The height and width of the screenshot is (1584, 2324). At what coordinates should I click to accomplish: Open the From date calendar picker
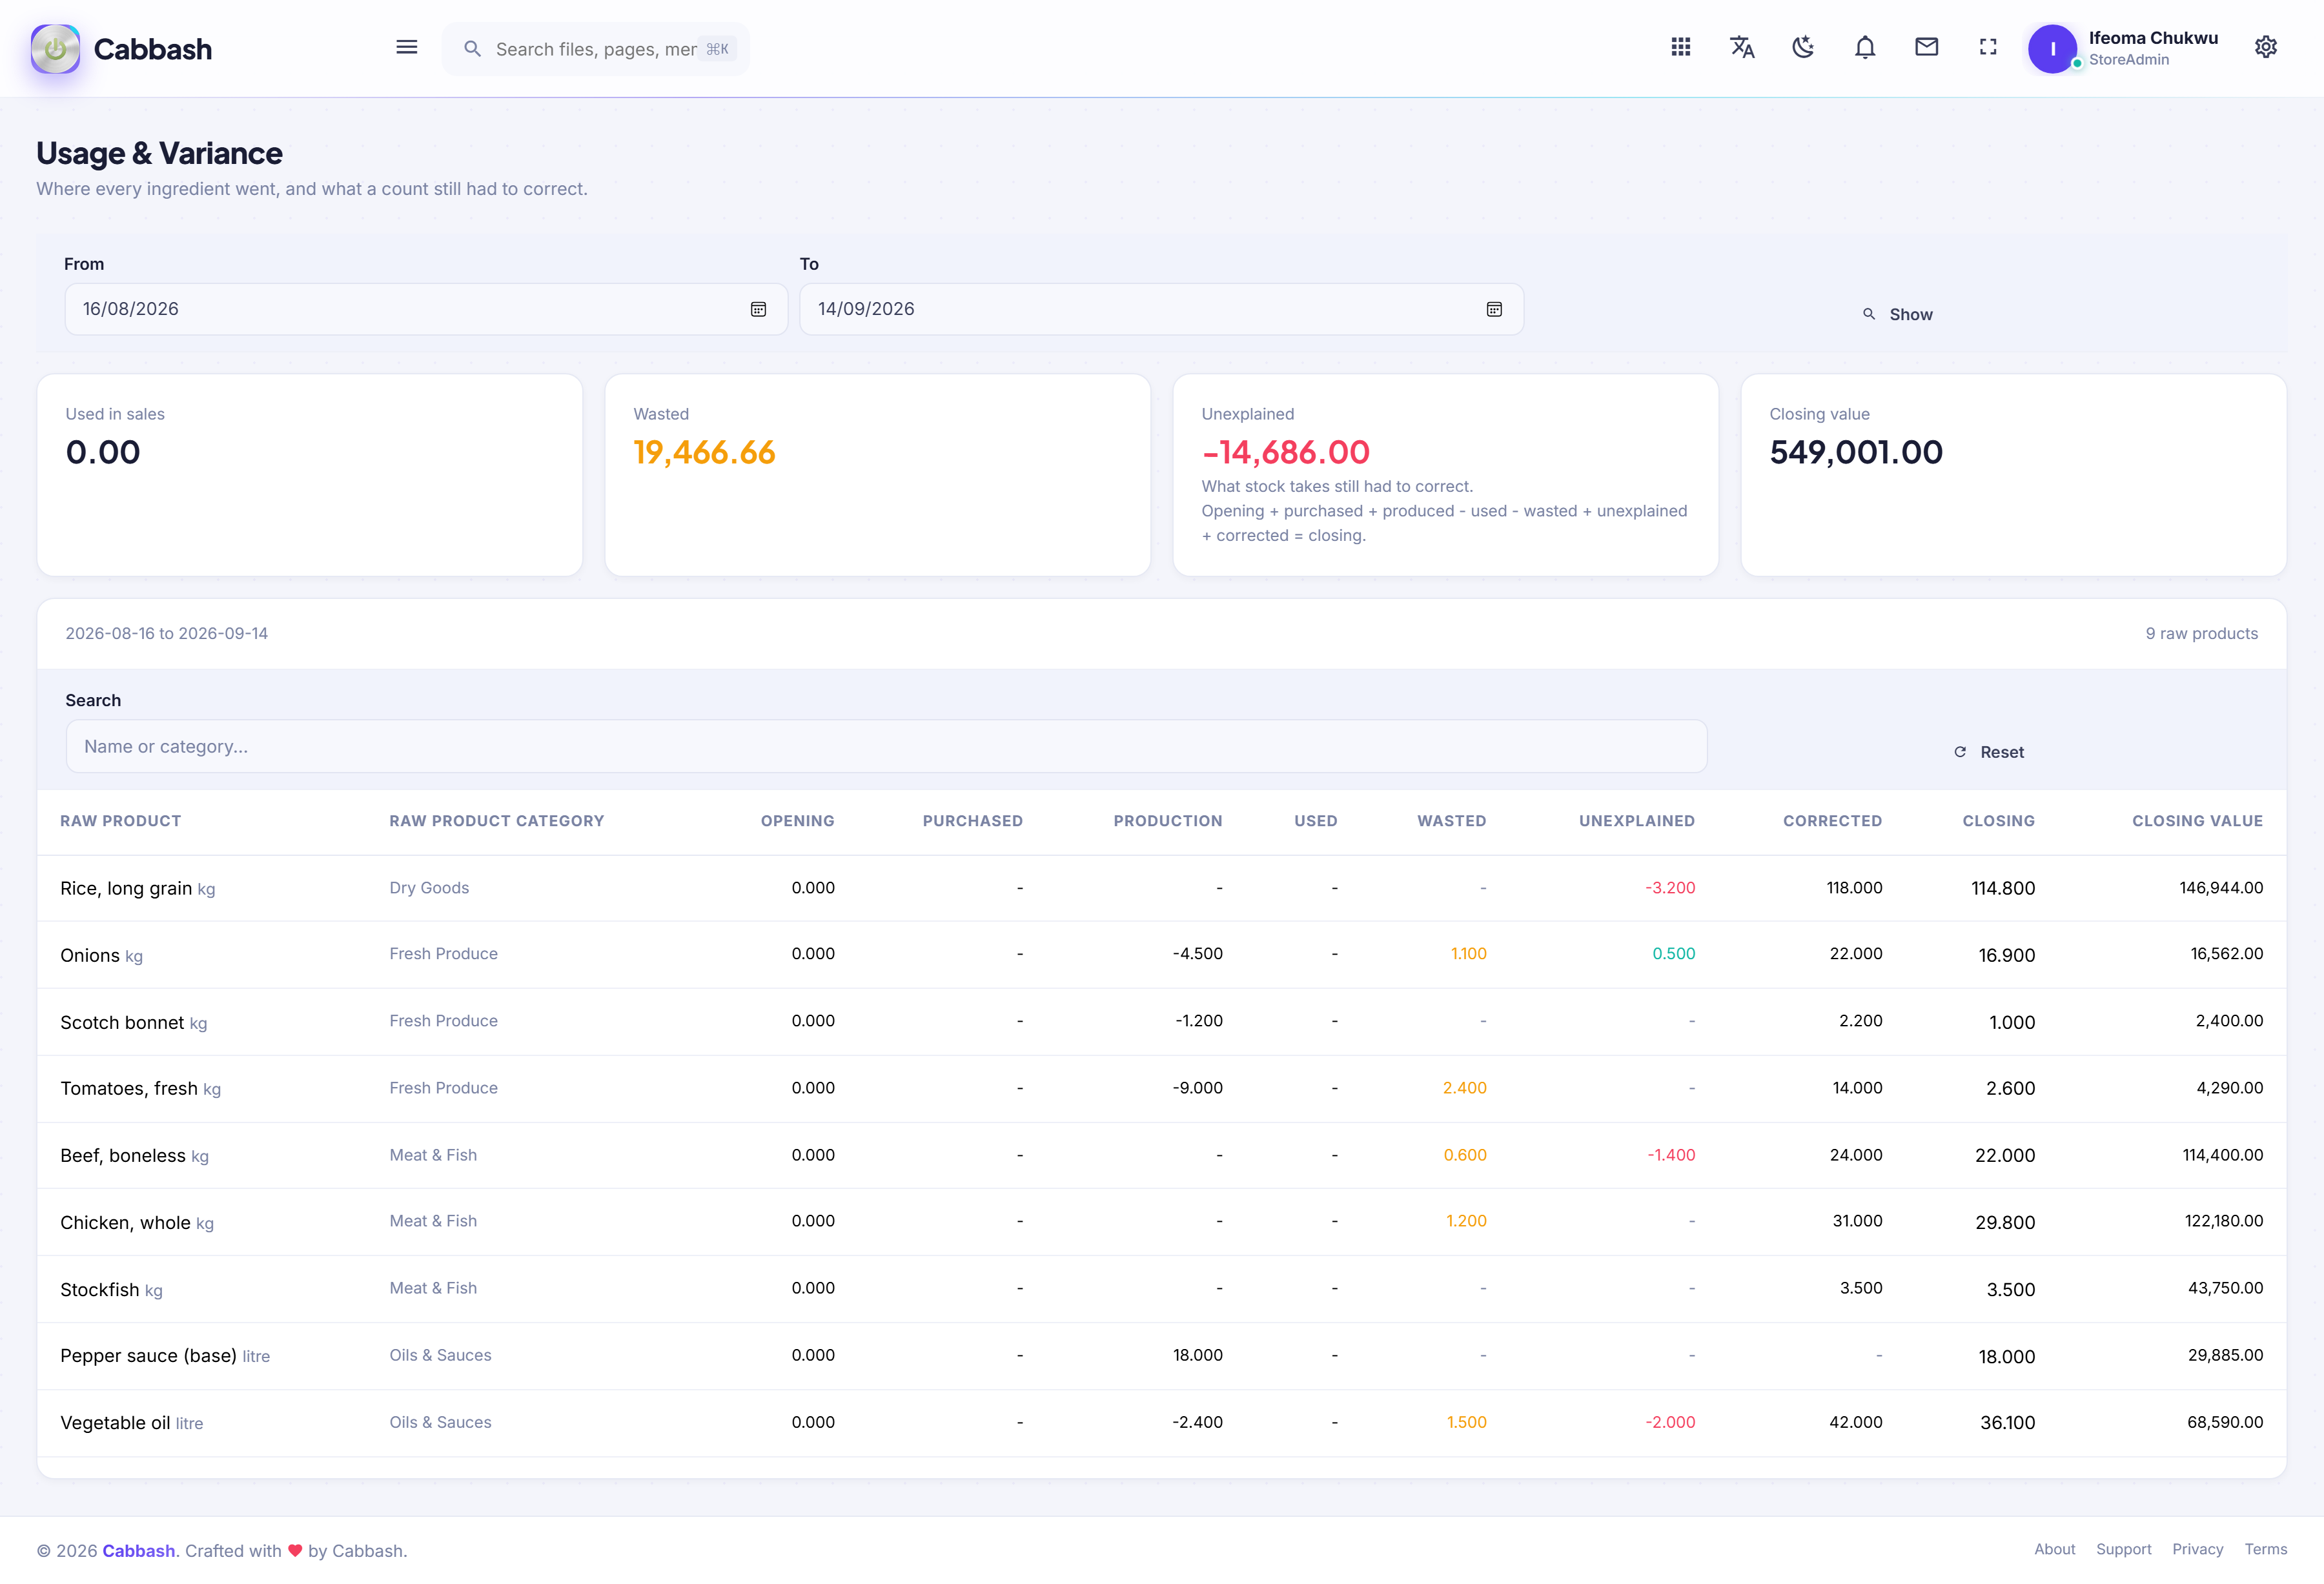[x=759, y=309]
